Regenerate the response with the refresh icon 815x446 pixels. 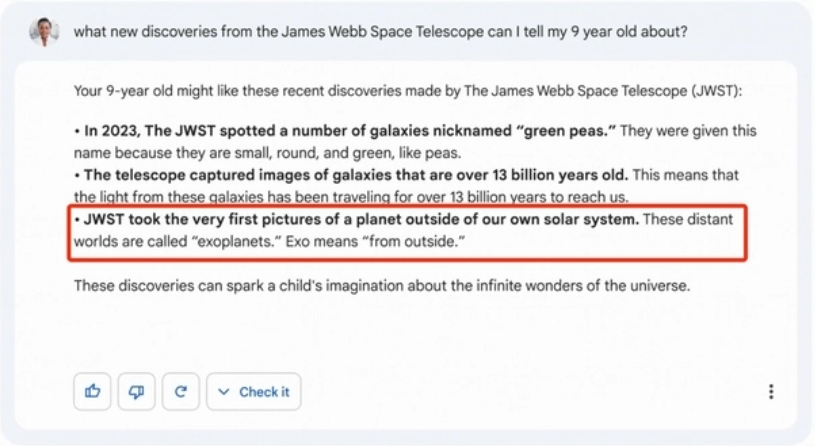(x=181, y=392)
